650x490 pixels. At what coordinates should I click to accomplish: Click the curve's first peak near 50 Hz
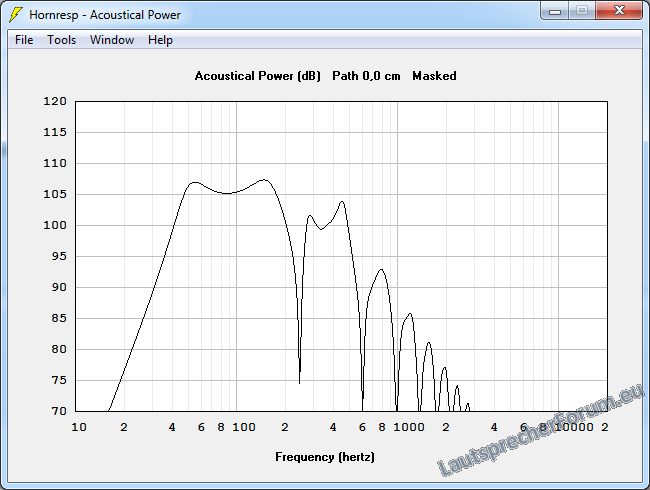194,182
